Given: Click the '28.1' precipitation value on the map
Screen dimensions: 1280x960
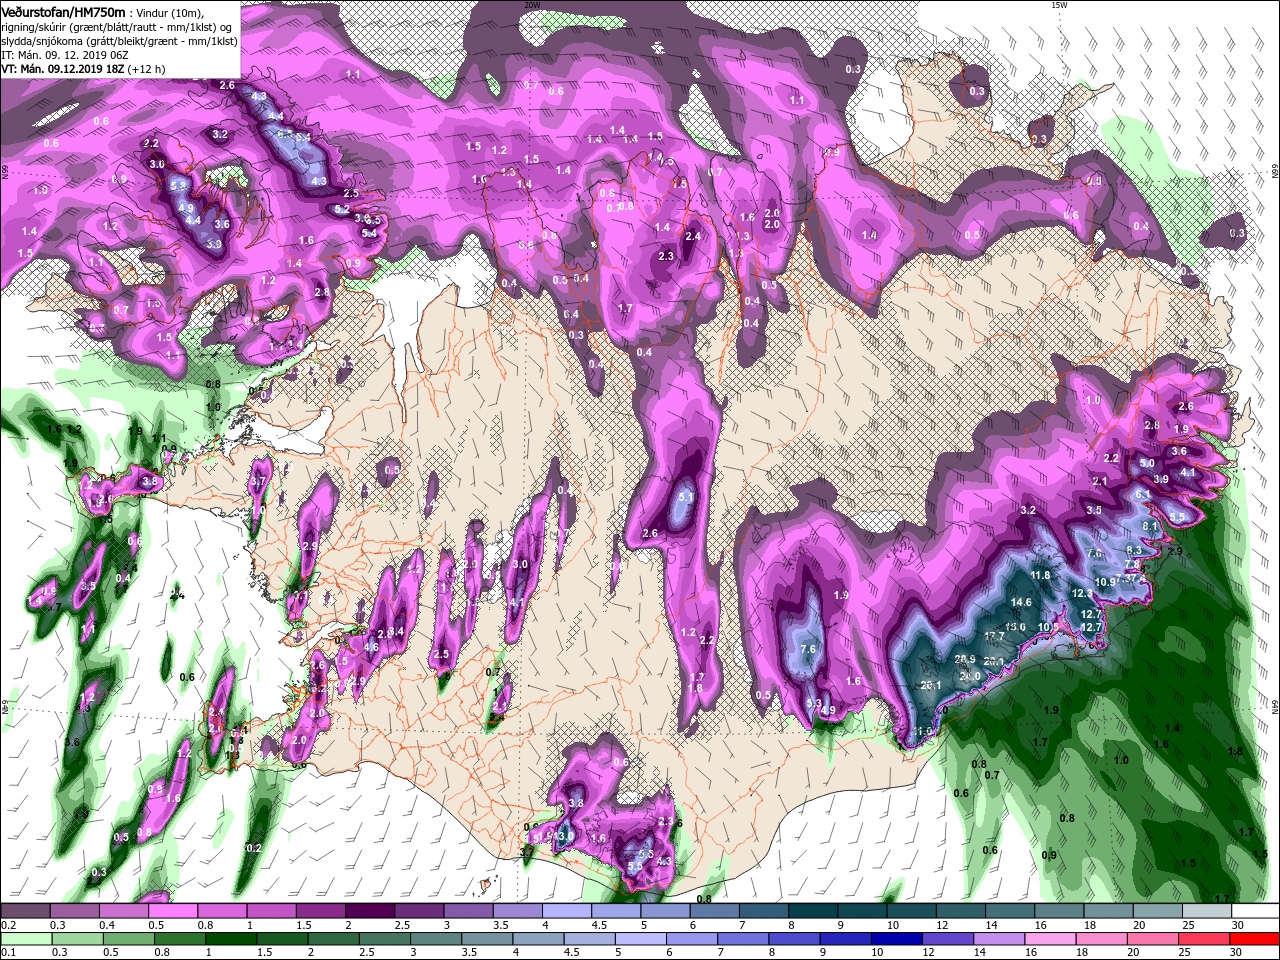Looking at the screenshot, I should click(993, 661).
